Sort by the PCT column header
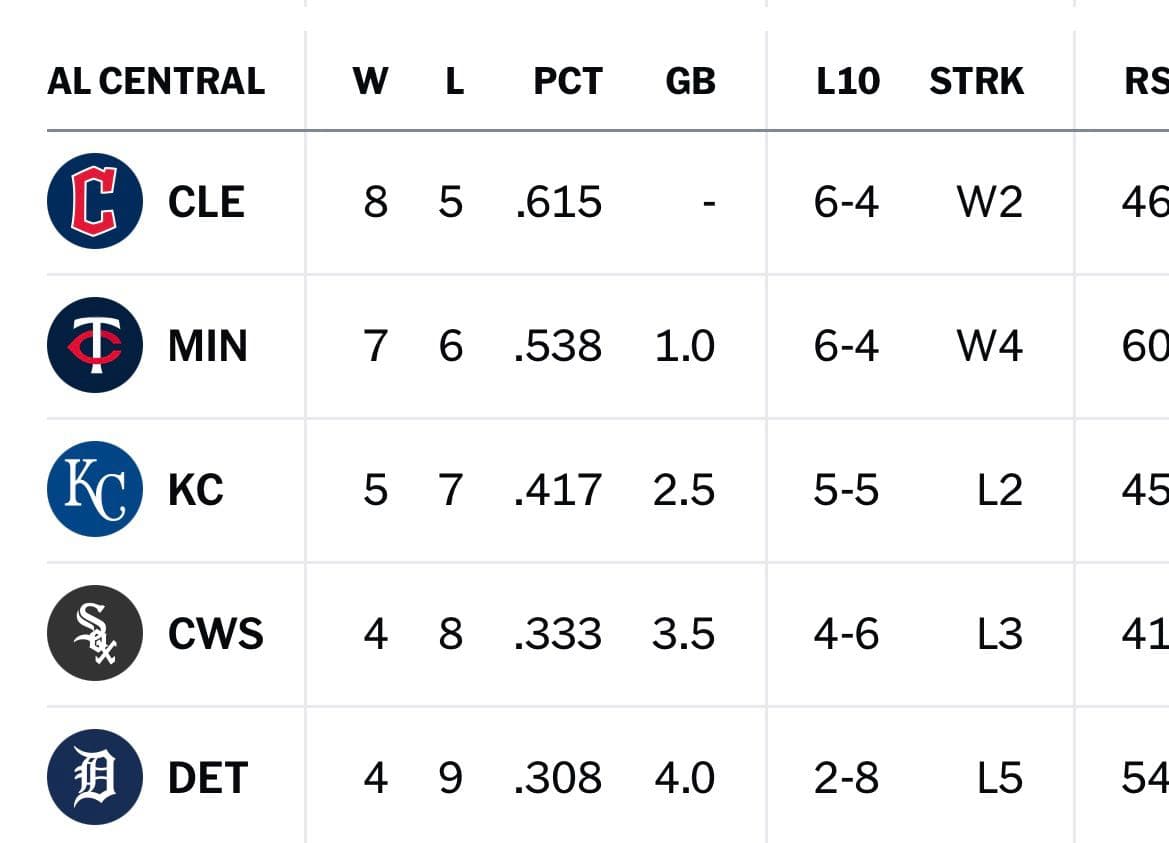 568,81
